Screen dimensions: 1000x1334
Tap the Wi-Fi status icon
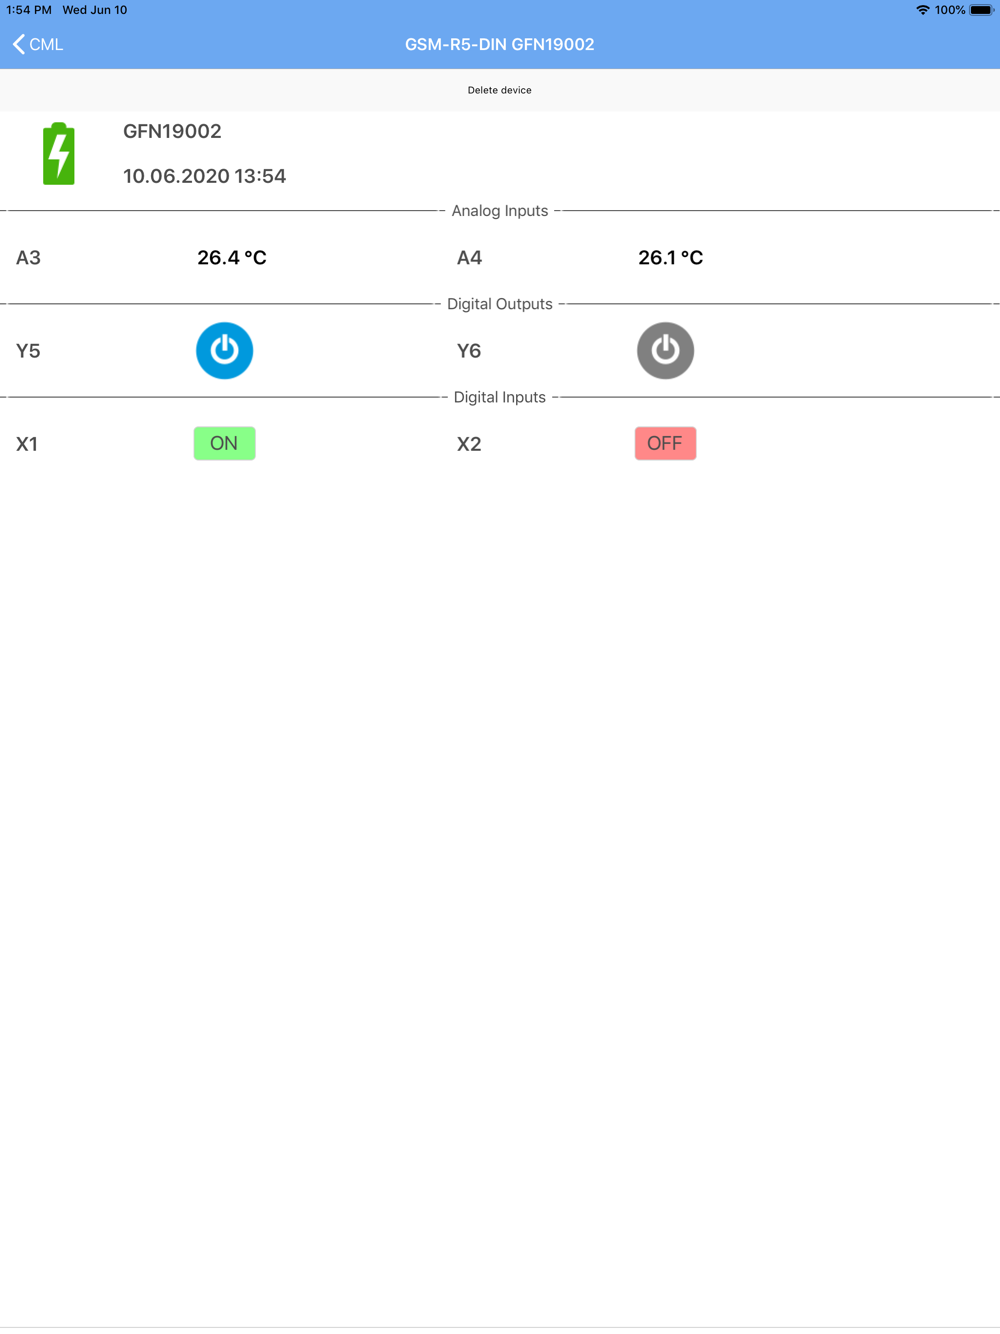coord(922,10)
